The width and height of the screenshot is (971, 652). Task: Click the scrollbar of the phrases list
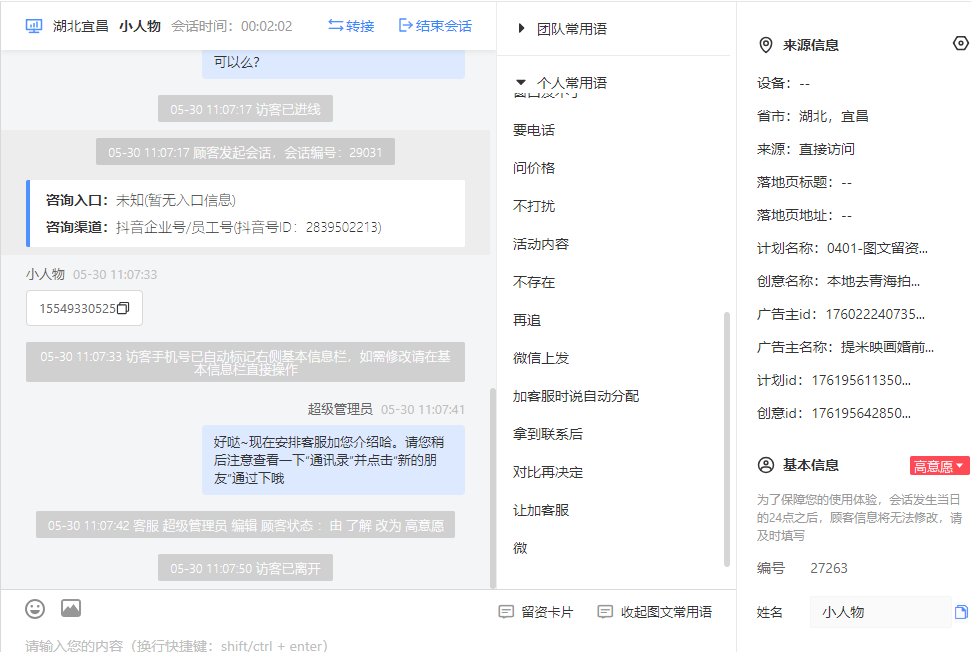[726, 439]
